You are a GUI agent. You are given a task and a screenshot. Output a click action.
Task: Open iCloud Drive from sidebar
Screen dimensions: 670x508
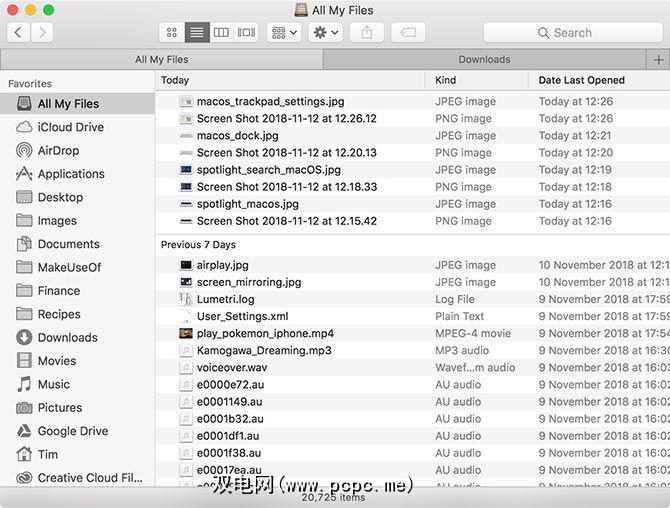(70, 127)
